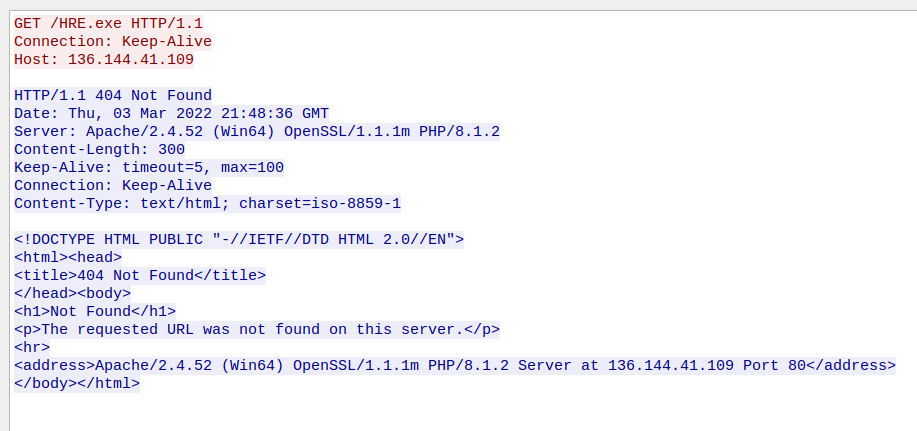Screen dimensions: 917x431
Task: Click the Date header line
Action: (x=170, y=113)
